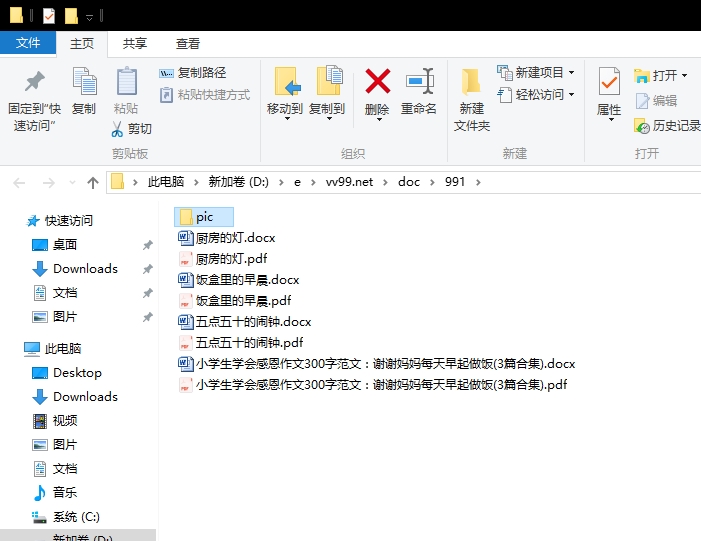This screenshot has height=541, width=701.
Task: Create a New folder
Action: tap(472, 100)
